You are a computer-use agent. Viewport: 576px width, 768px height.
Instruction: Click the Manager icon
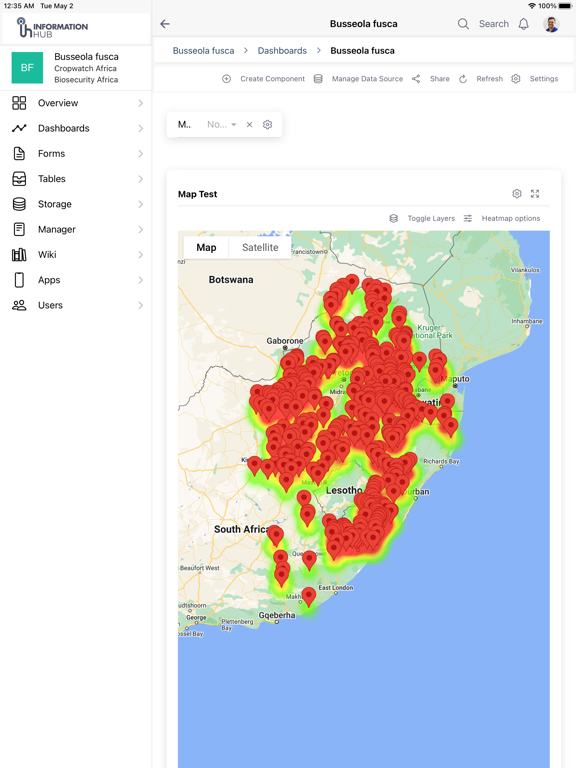(19, 229)
